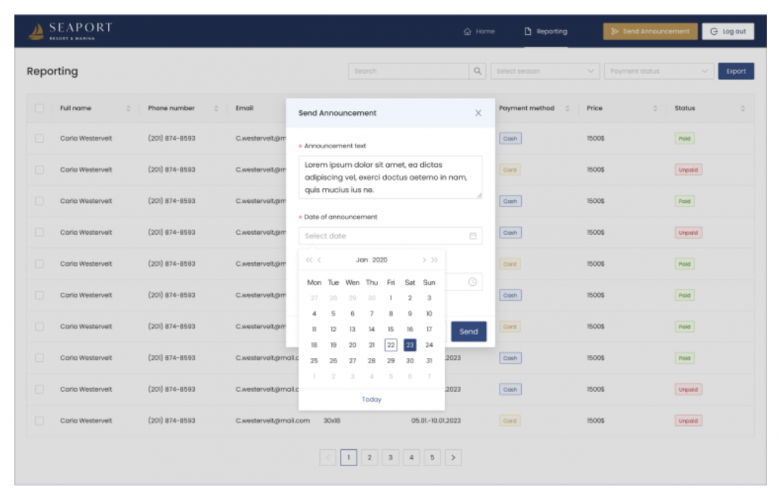Go to next year in calendar
780x500 pixels.
(434, 260)
